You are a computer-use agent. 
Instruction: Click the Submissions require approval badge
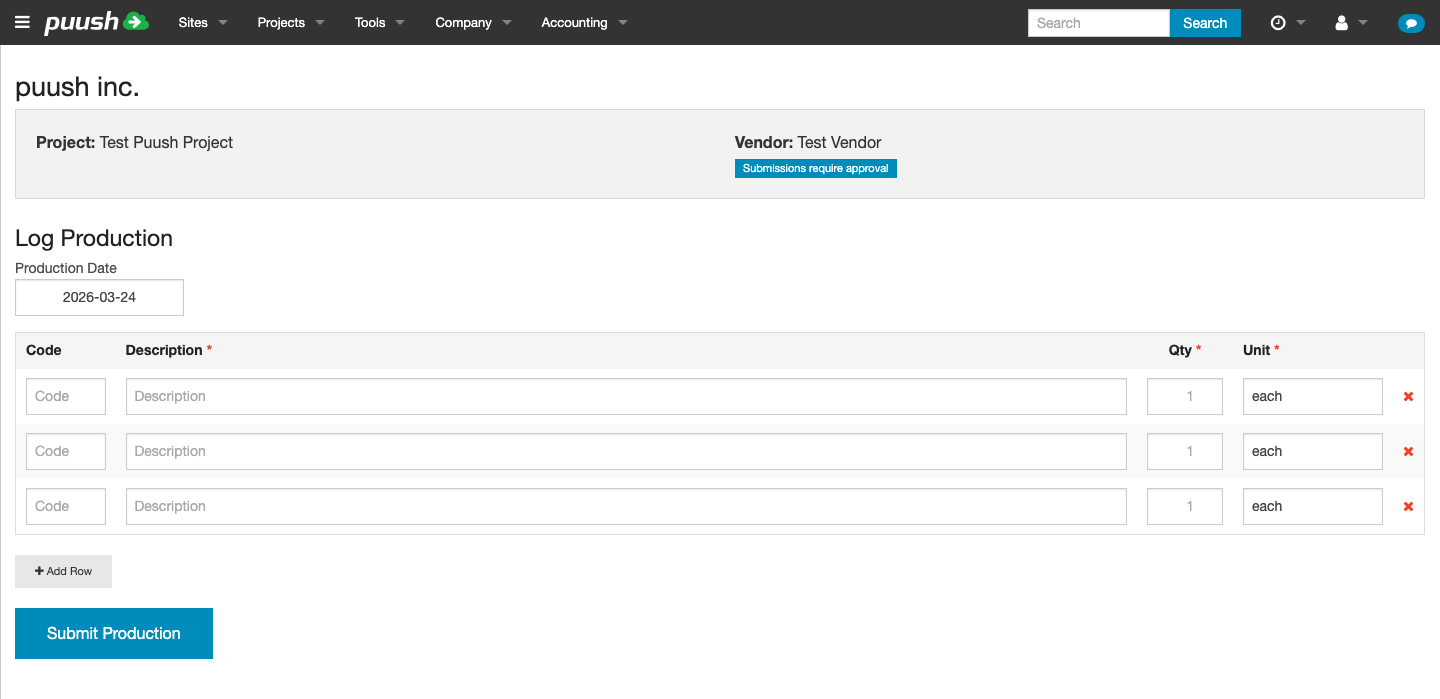coord(815,168)
